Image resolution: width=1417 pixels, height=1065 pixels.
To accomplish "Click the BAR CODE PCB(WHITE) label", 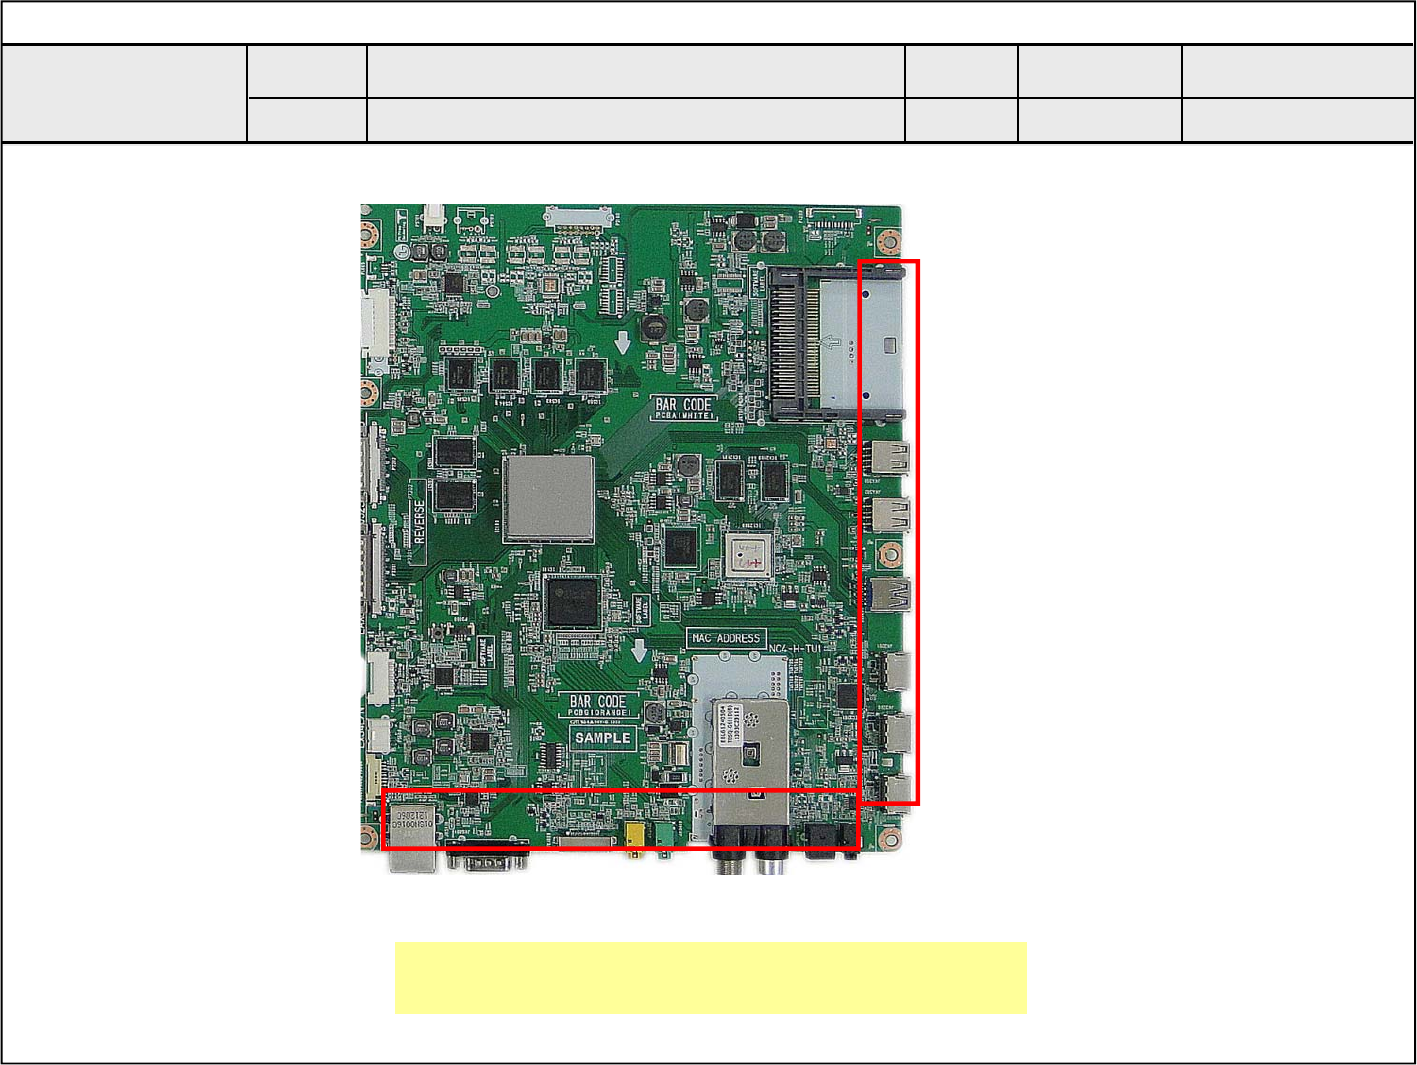I will (x=684, y=408).
